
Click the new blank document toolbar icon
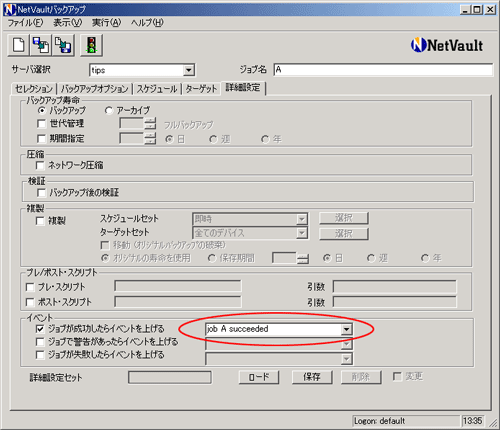coord(18,45)
